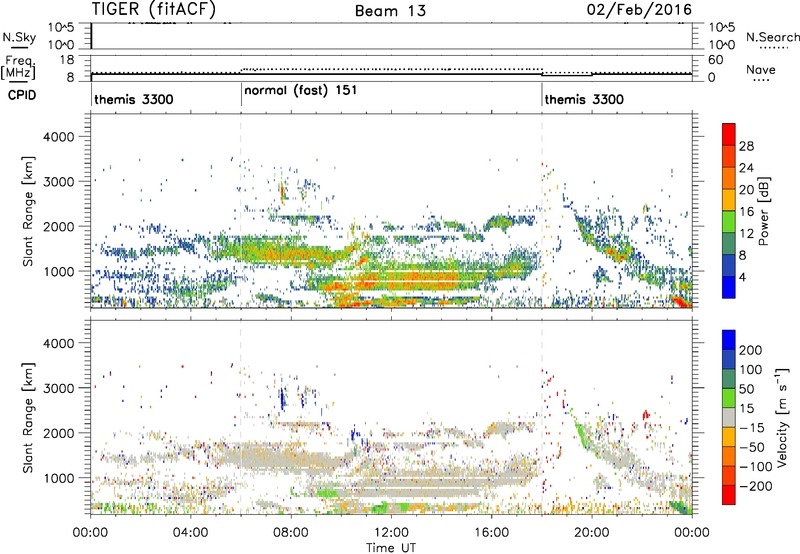Click the 16 label on Power color bar
800x554 pixels.
pyautogui.click(x=746, y=212)
